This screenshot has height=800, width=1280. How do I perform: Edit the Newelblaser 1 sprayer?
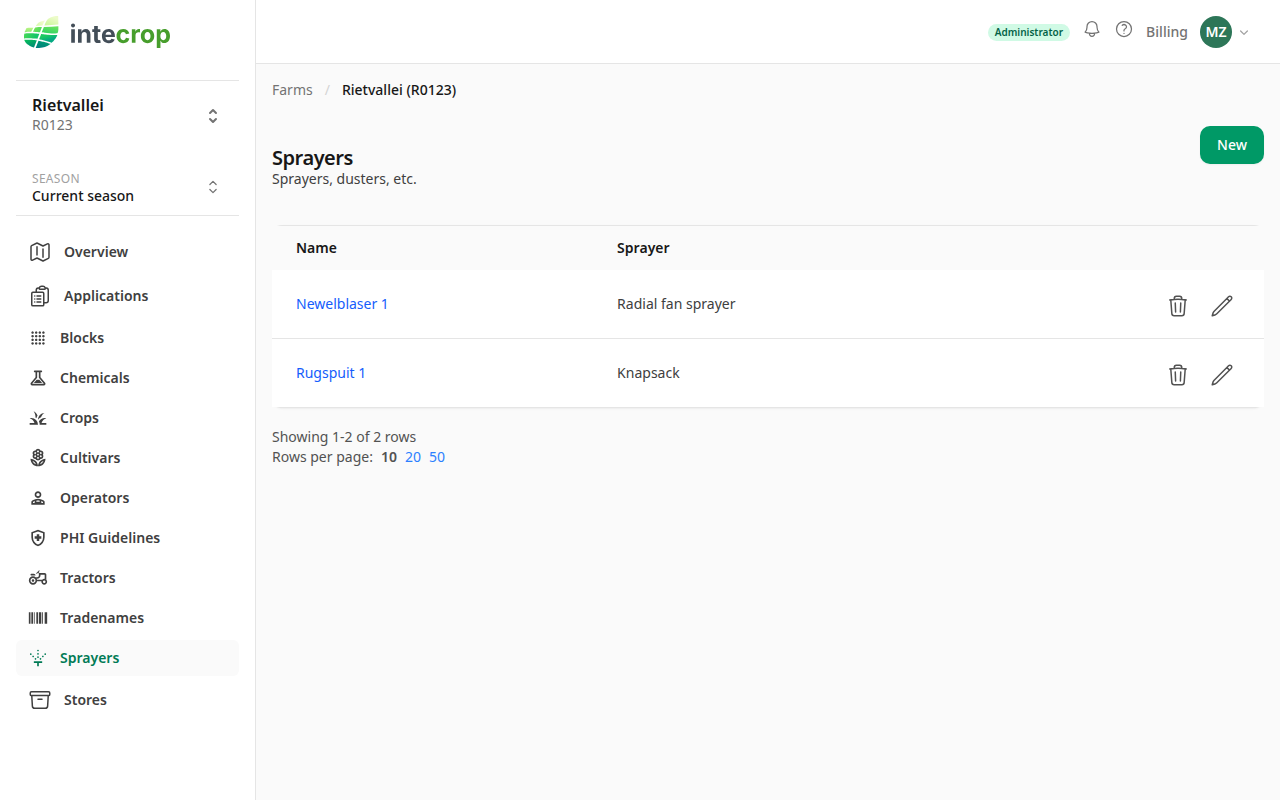coord(1222,306)
